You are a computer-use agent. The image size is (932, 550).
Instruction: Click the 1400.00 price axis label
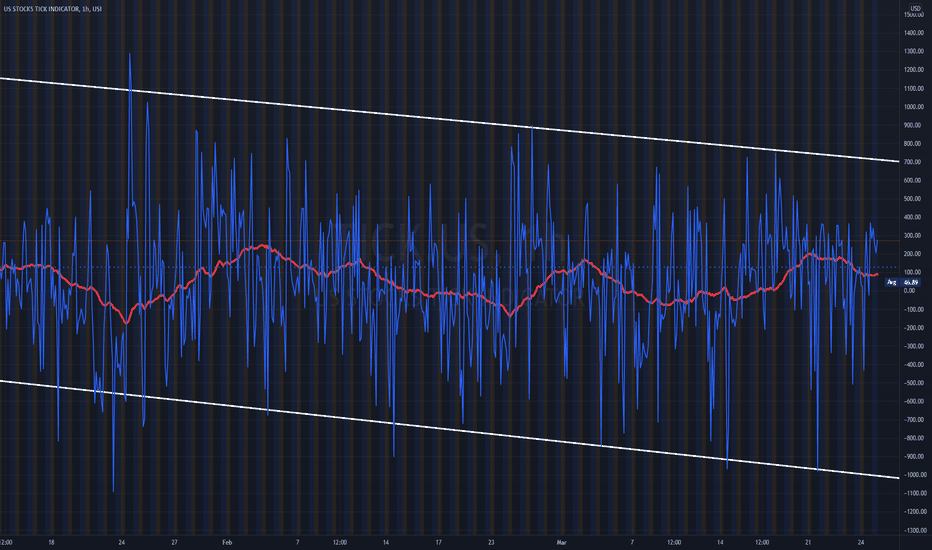coord(914,33)
